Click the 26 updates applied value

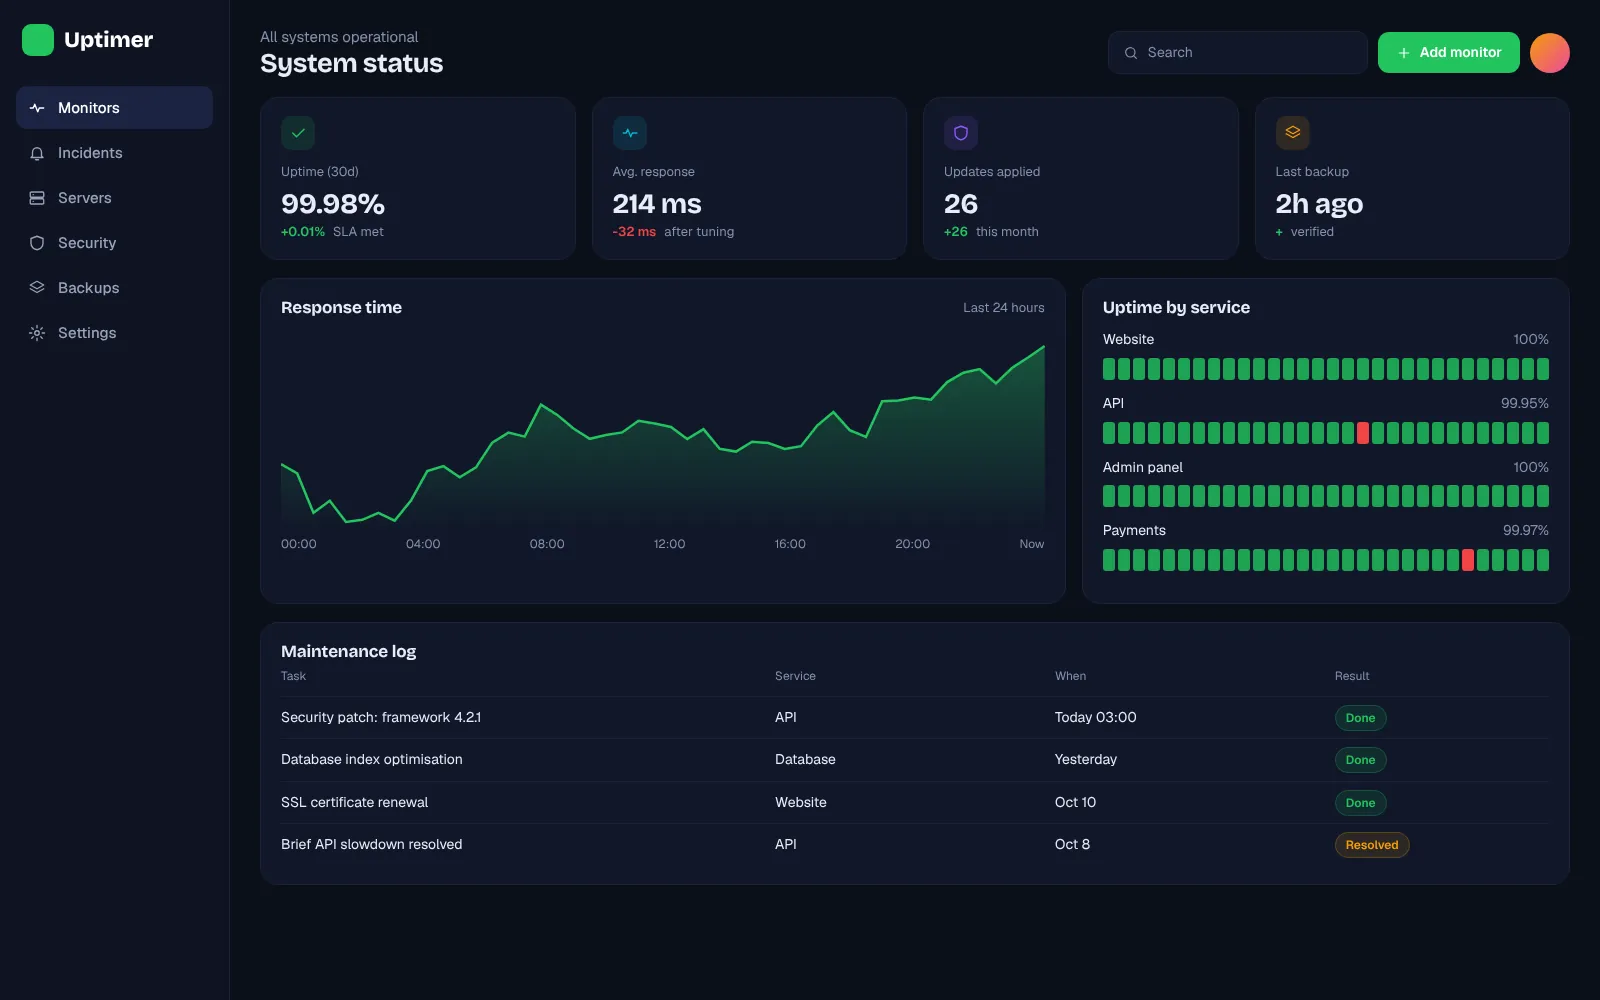pos(961,204)
